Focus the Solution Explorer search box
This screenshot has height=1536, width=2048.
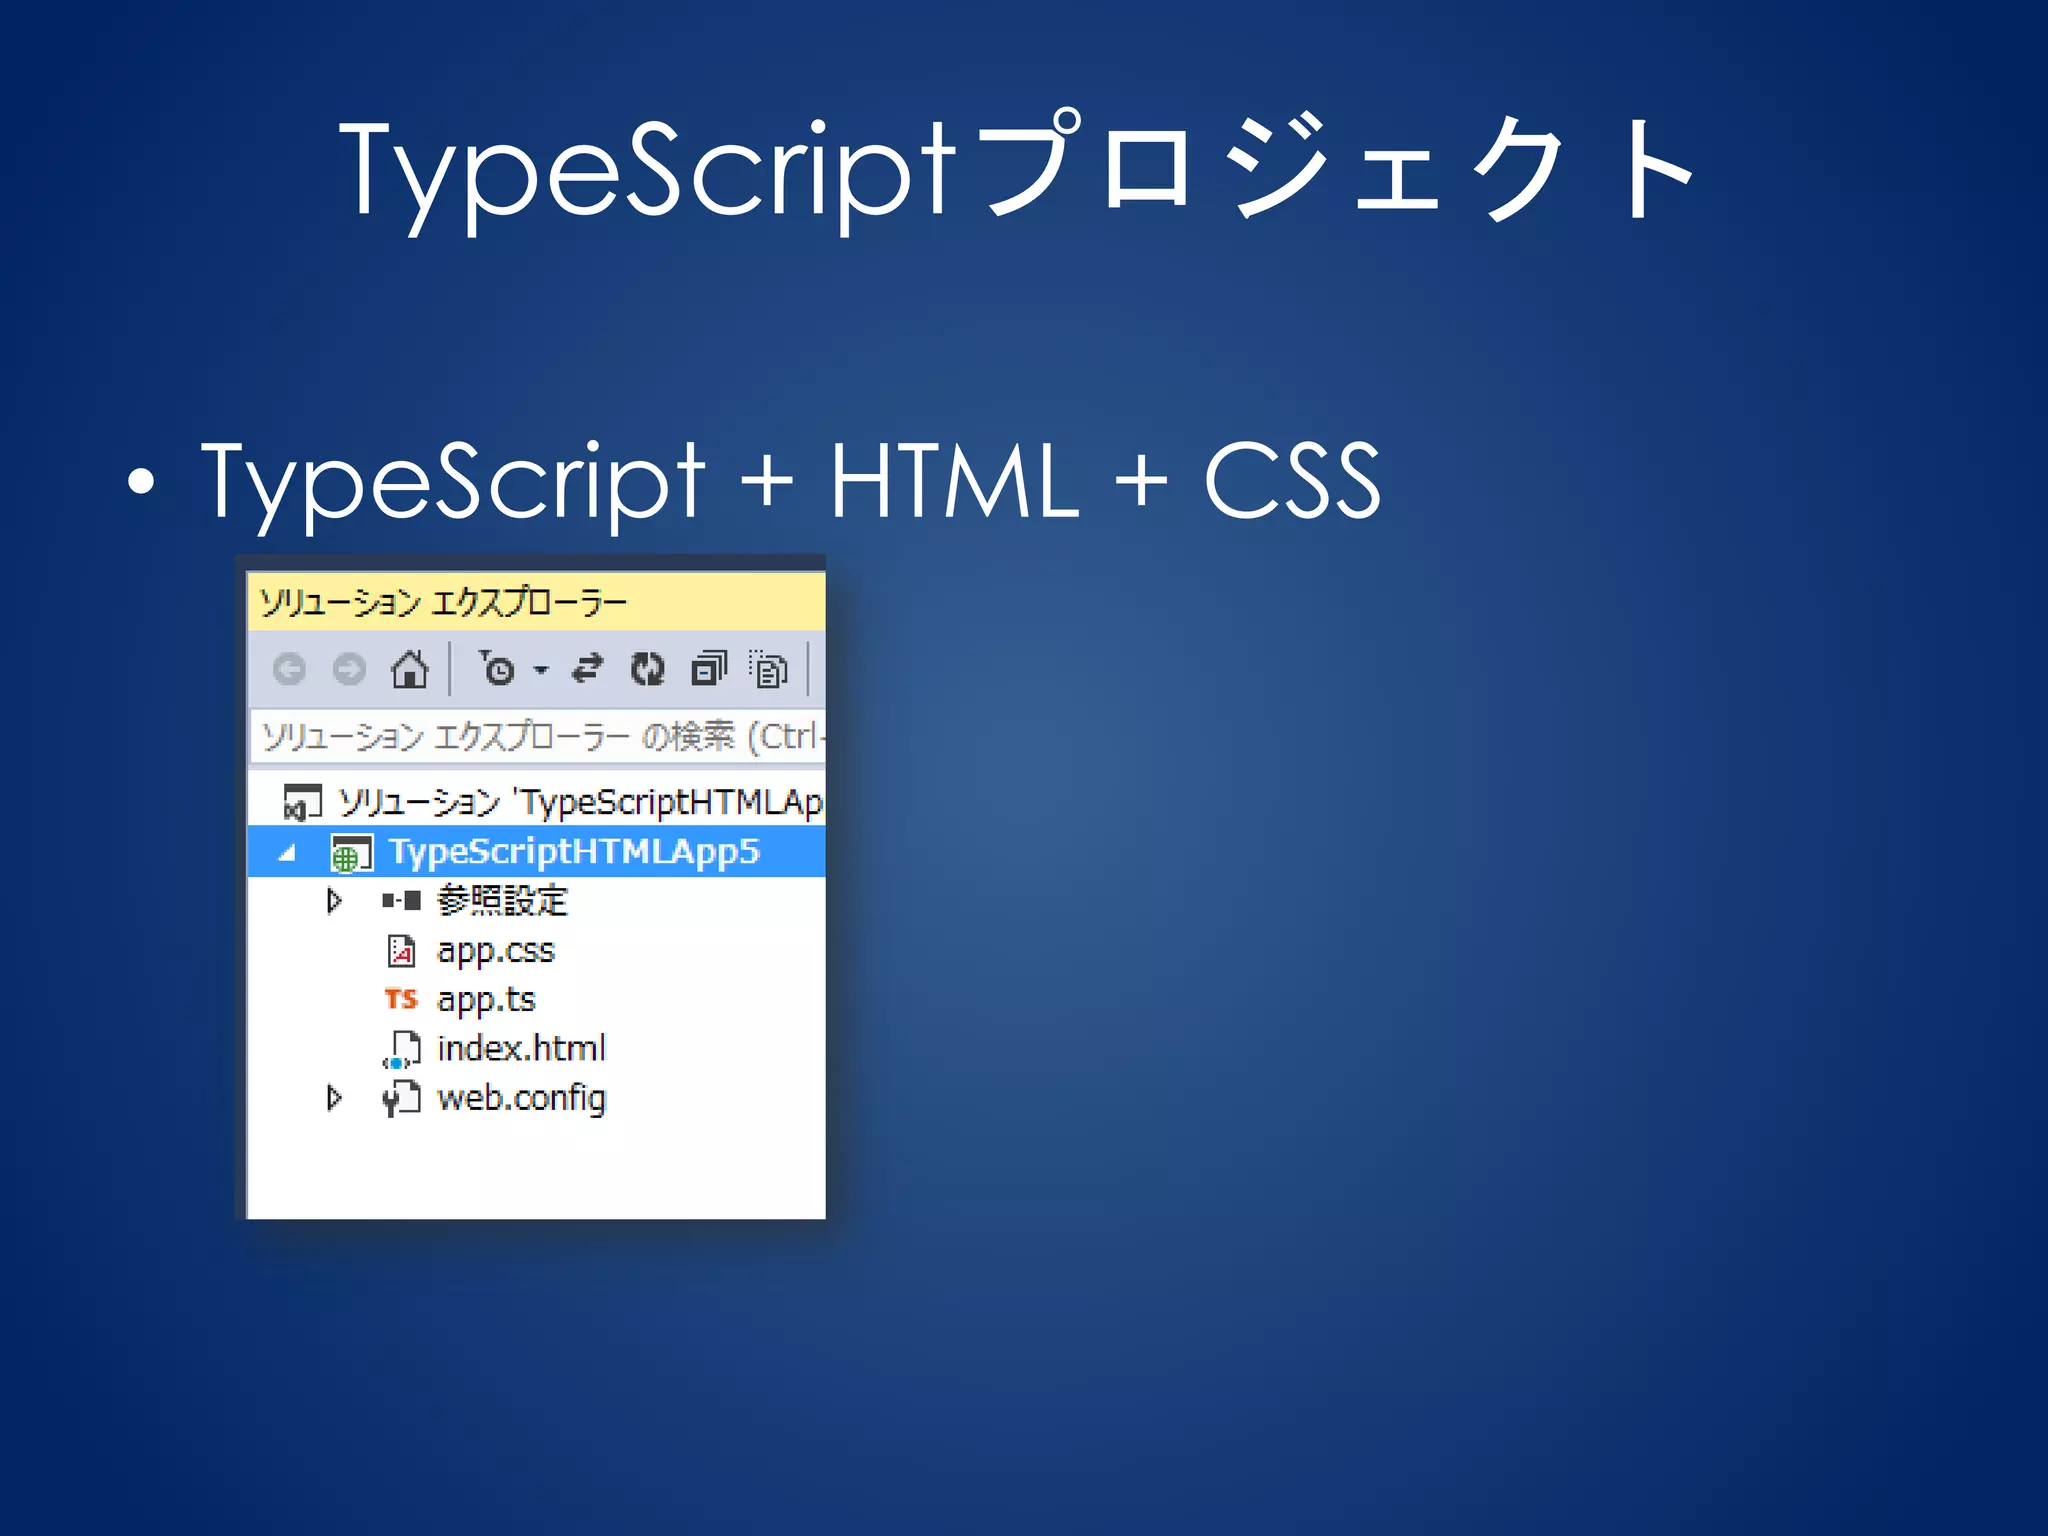pyautogui.click(x=538, y=737)
